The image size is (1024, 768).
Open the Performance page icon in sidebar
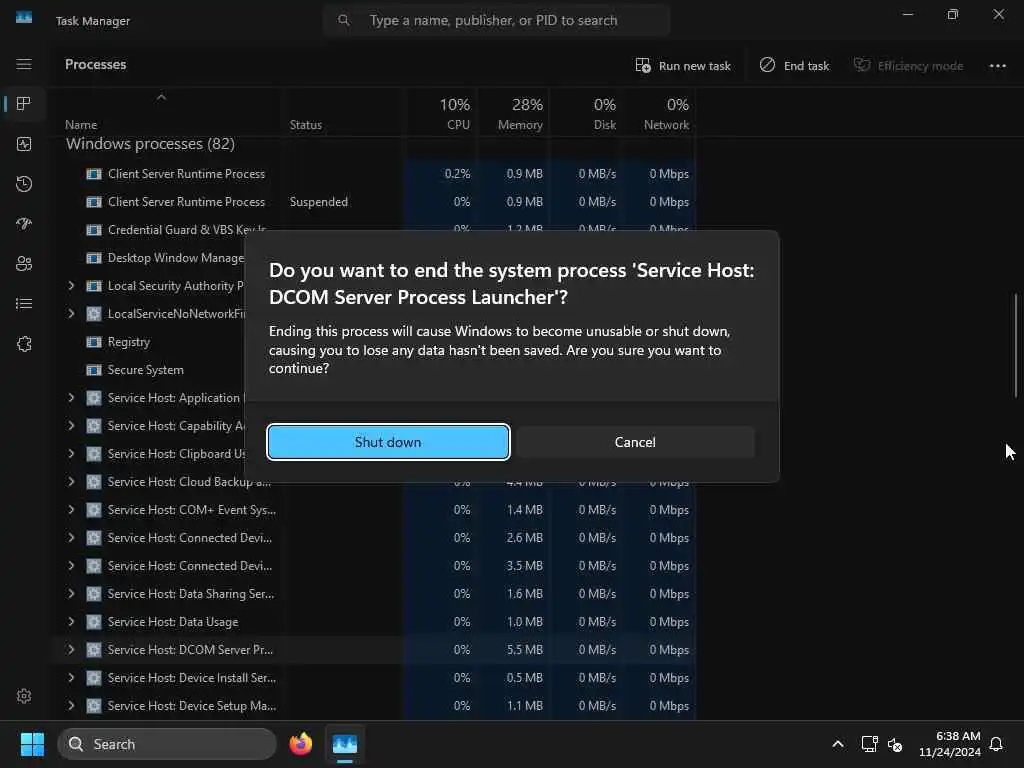coord(24,144)
